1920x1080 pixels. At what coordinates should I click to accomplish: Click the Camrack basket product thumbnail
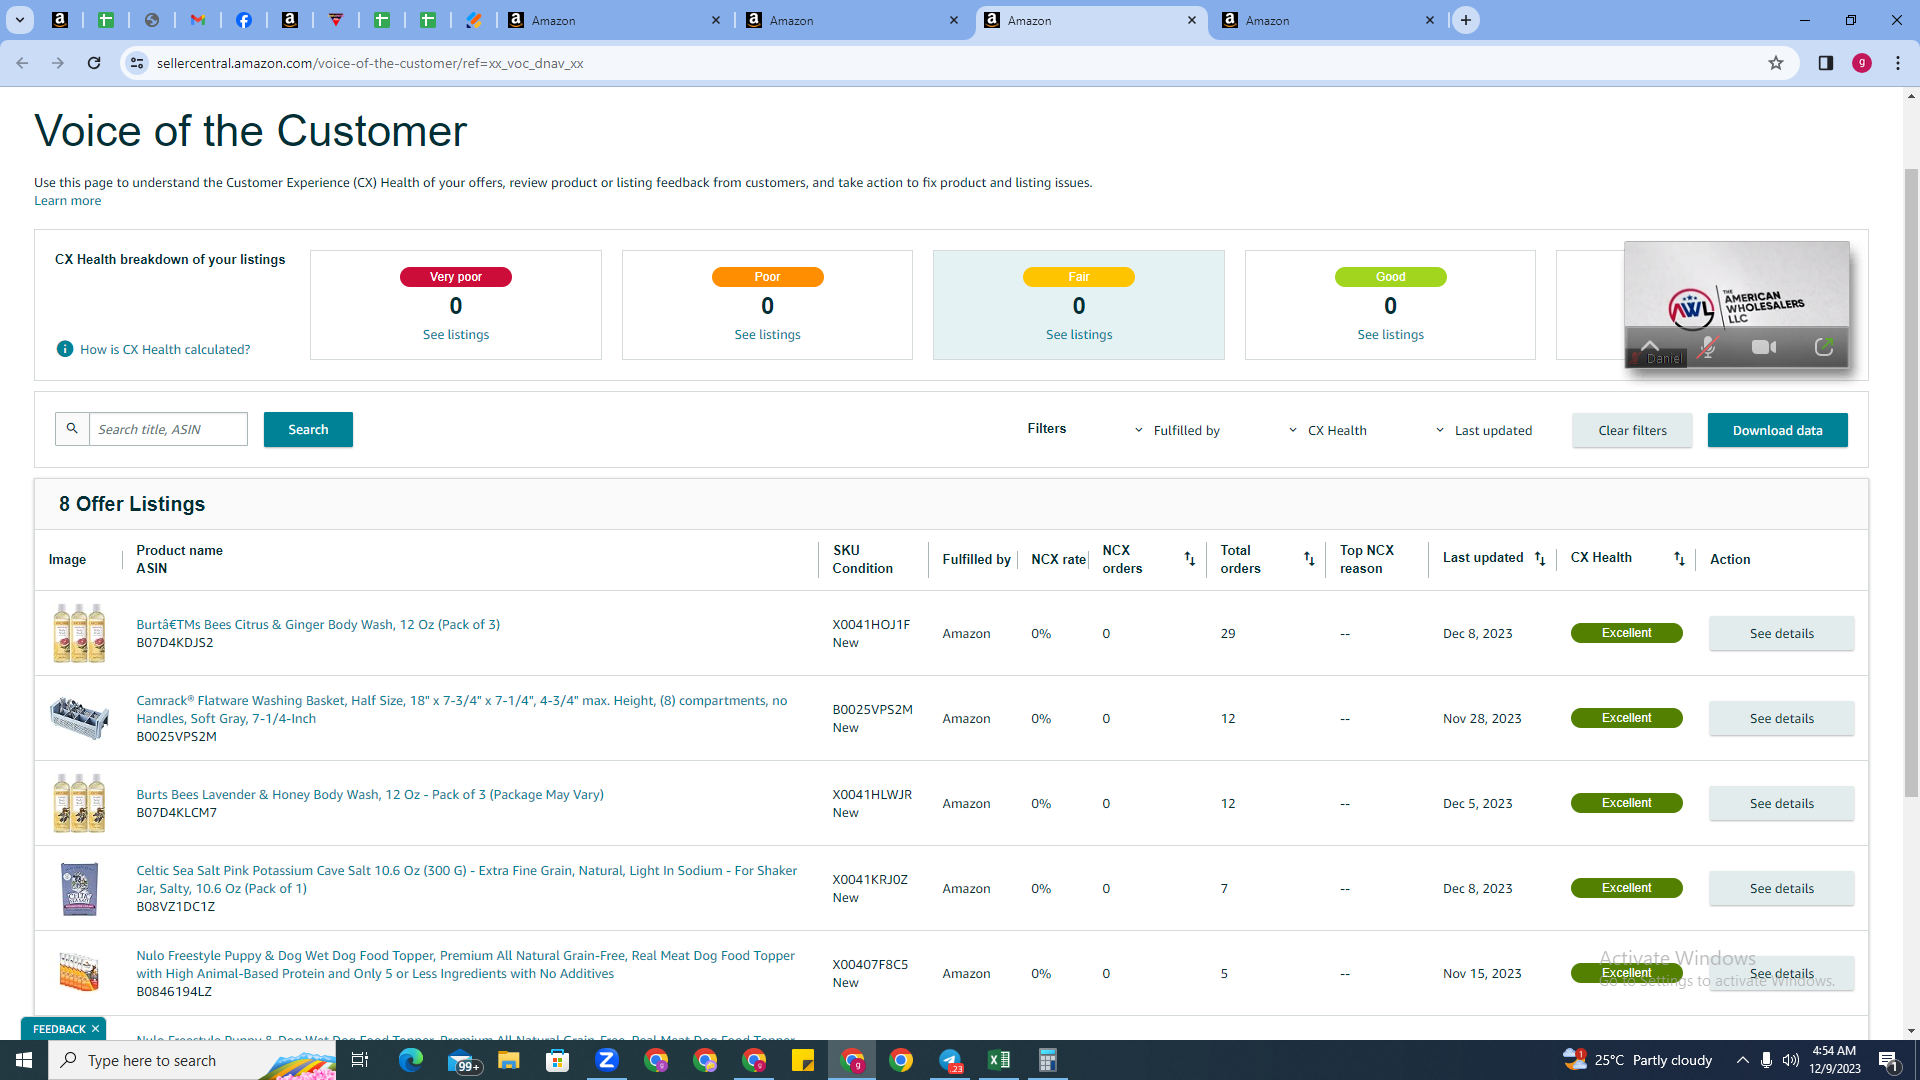(79, 718)
